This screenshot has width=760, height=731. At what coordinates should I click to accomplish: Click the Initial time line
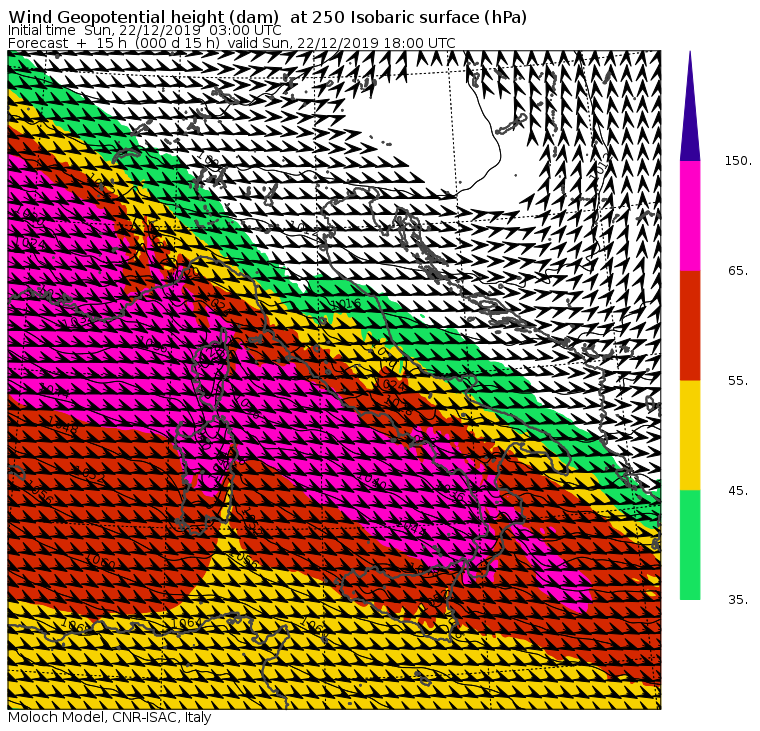[144, 30]
